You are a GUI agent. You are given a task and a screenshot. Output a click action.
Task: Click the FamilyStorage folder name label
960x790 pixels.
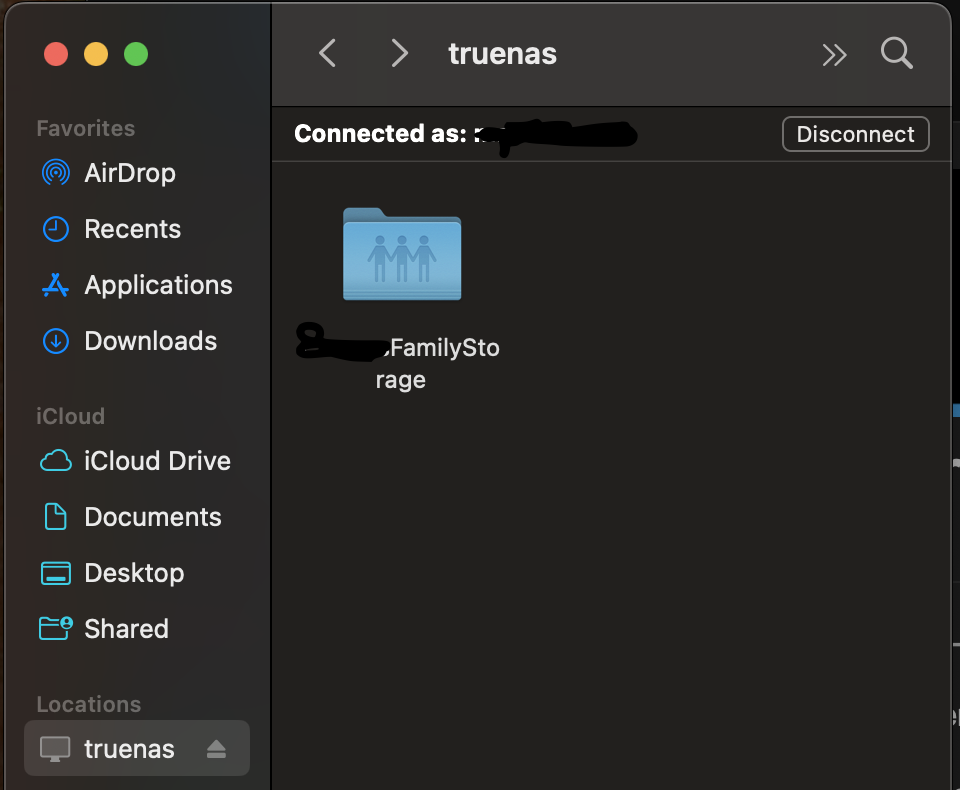point(399,363)
